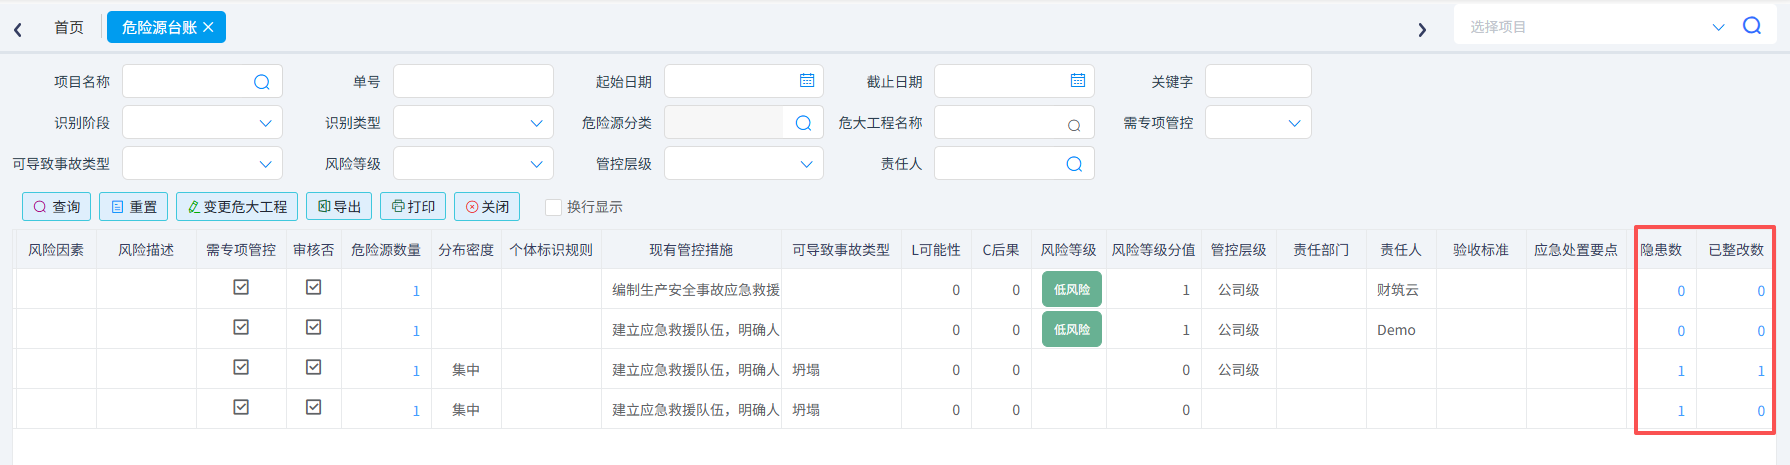The width and height of the screenshot is (1790, 465).
Task: Click the right chevron to scroll tabs forward
Action: pos(1422,30)
